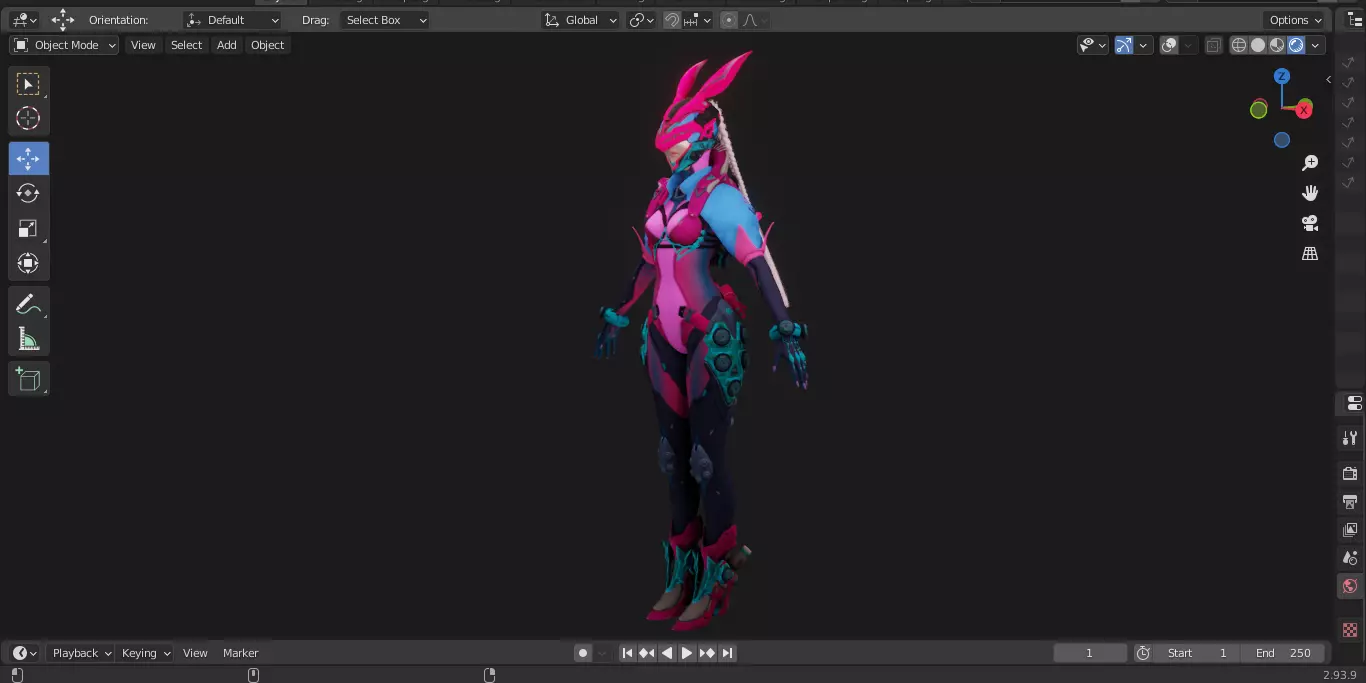Open the Orientation Default dropdown
Screen dimensions: 1366x683
[233, 20]
